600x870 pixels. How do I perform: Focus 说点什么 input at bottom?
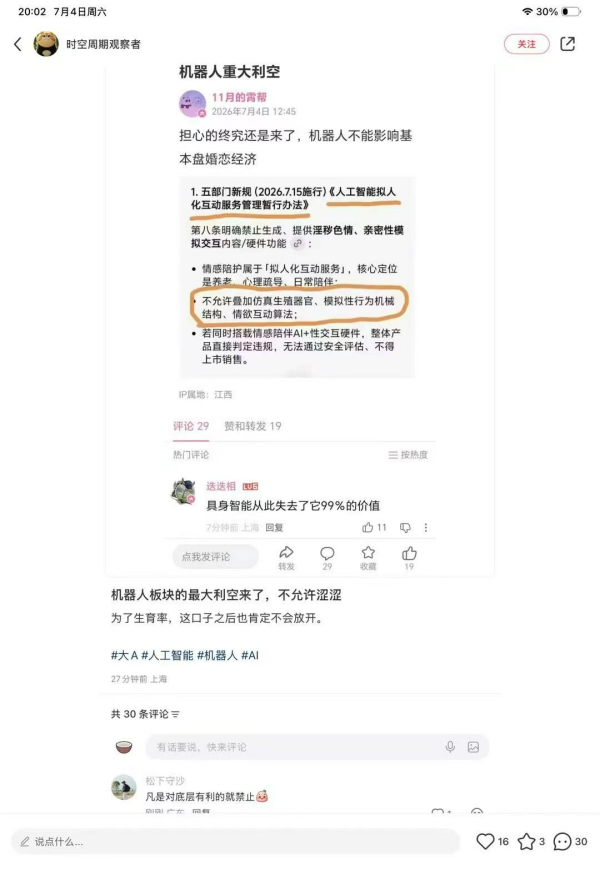pos(236,842)
